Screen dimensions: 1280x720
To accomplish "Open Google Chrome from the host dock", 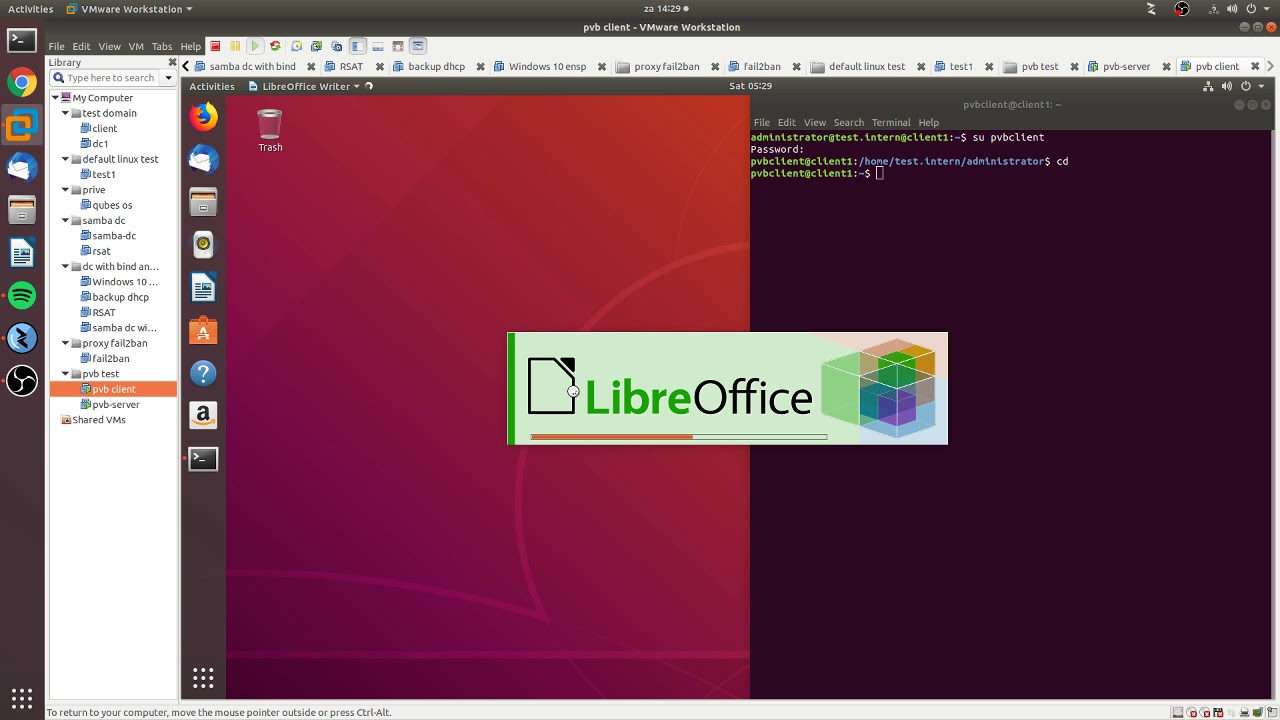I will (22, 82).
